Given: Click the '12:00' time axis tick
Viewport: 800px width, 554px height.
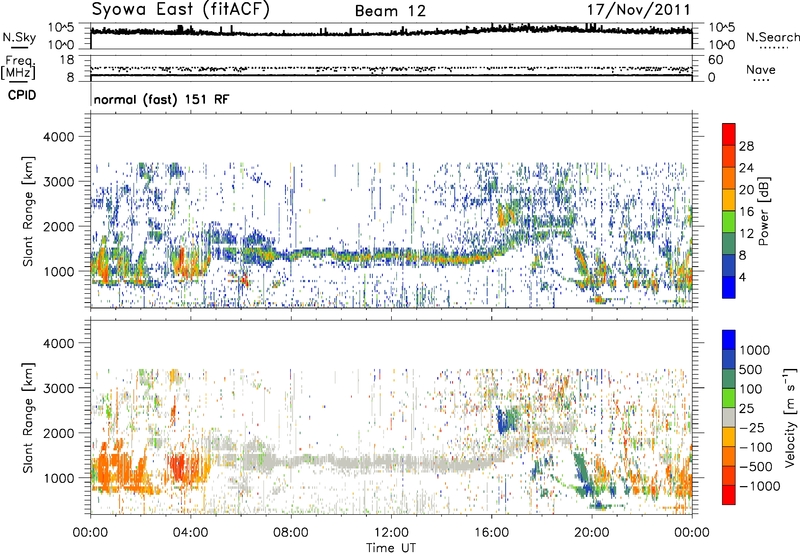Looking at the screenshot, I should (391, 533).
